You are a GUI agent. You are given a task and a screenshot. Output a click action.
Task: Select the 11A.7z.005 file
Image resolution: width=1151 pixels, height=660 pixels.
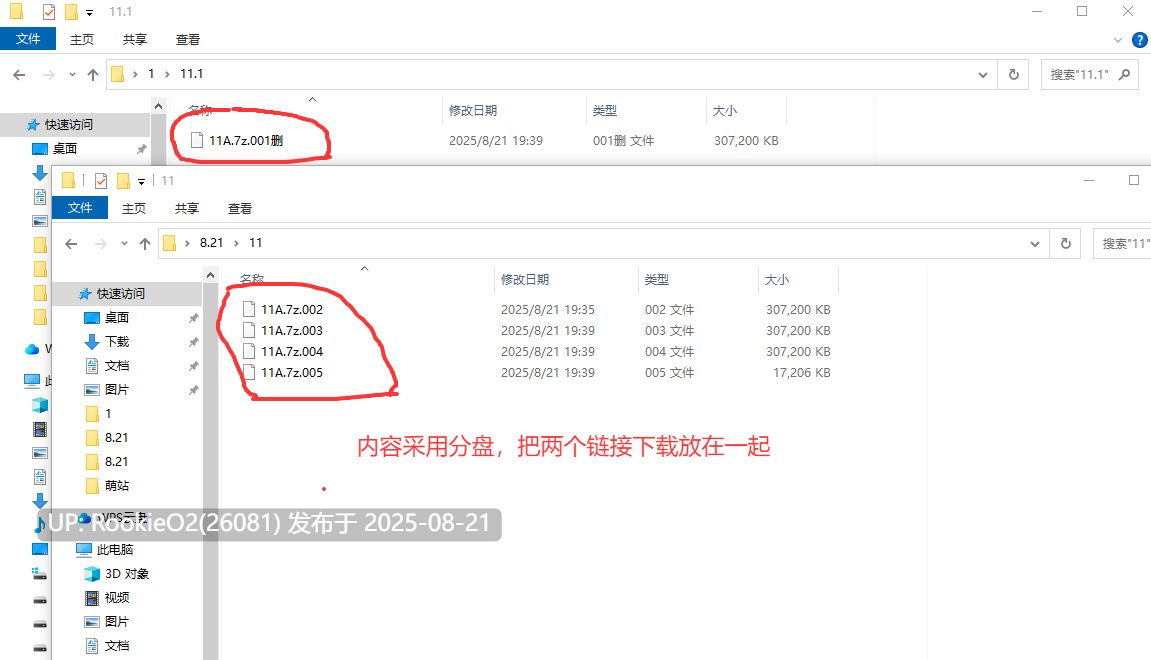pos(291,373)
